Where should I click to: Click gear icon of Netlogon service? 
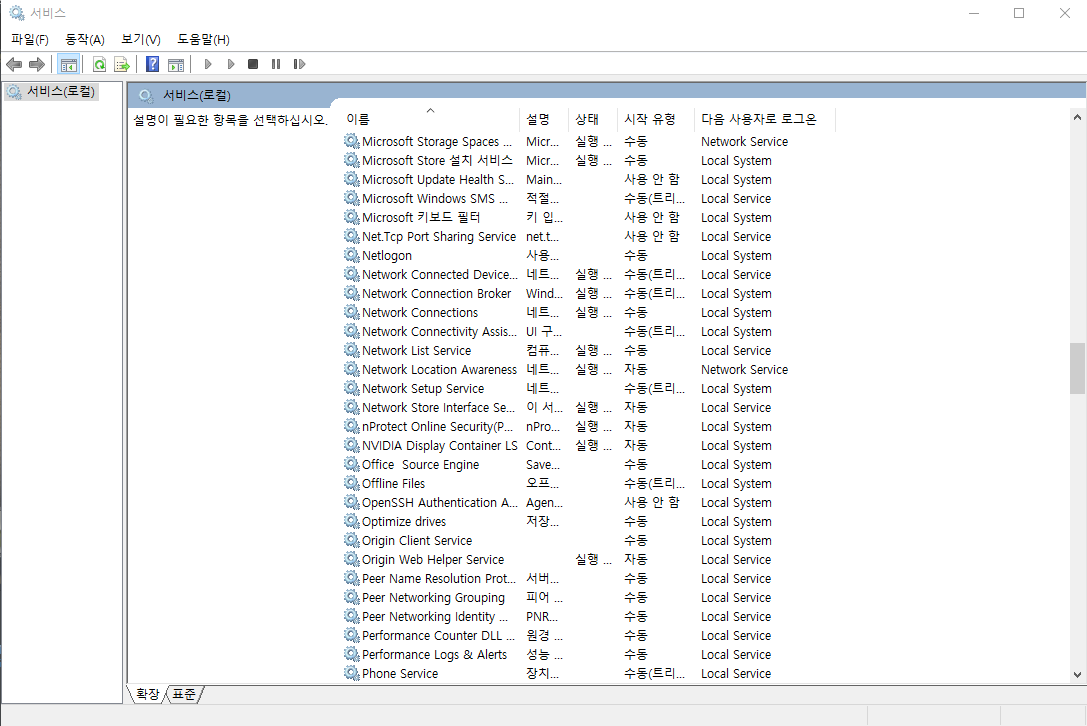click(x=352, y=255)
